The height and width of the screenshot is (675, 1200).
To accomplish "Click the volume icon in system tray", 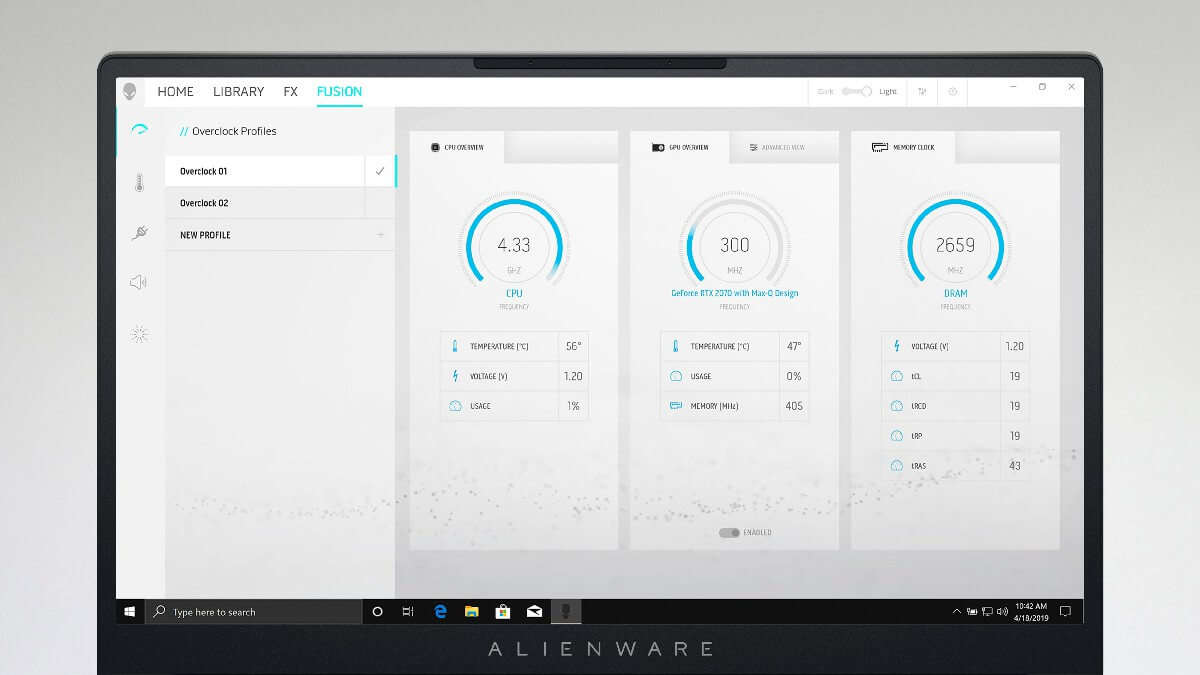I will (1003, 611).
